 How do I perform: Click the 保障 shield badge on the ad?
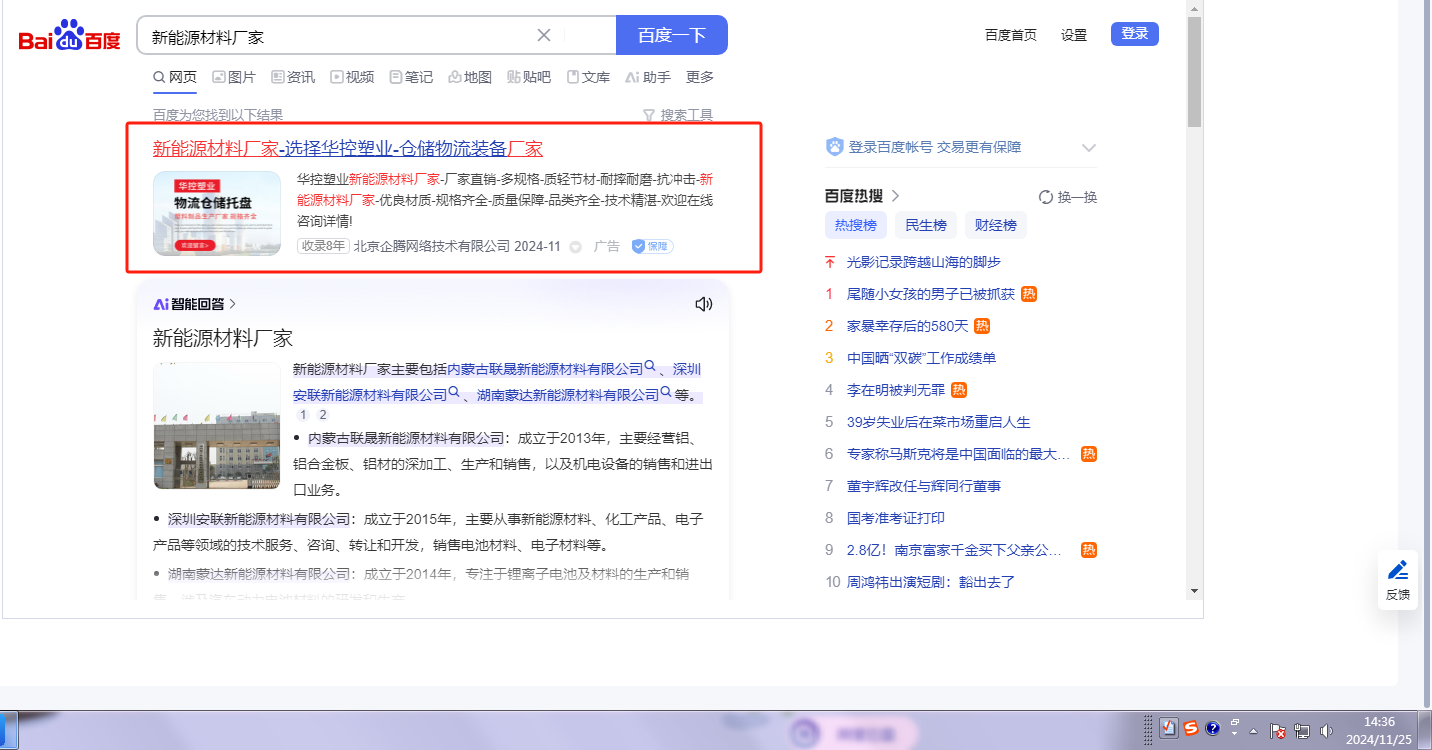[x=652, y=246]
